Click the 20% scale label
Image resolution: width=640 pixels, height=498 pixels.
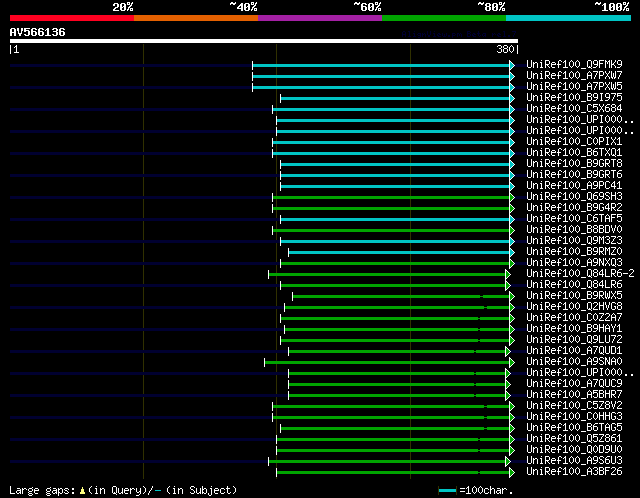[123, 7]
